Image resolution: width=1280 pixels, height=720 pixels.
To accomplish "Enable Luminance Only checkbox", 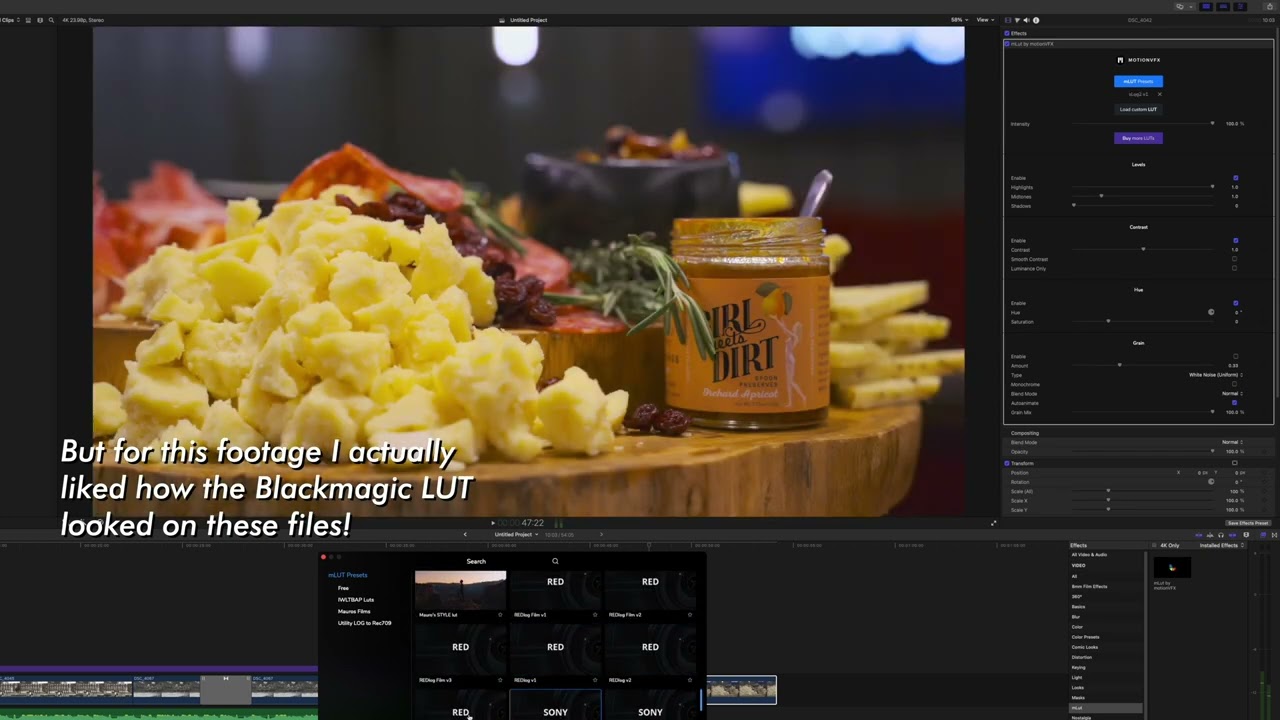I will pyautogui.click(x=1235, y=269).
